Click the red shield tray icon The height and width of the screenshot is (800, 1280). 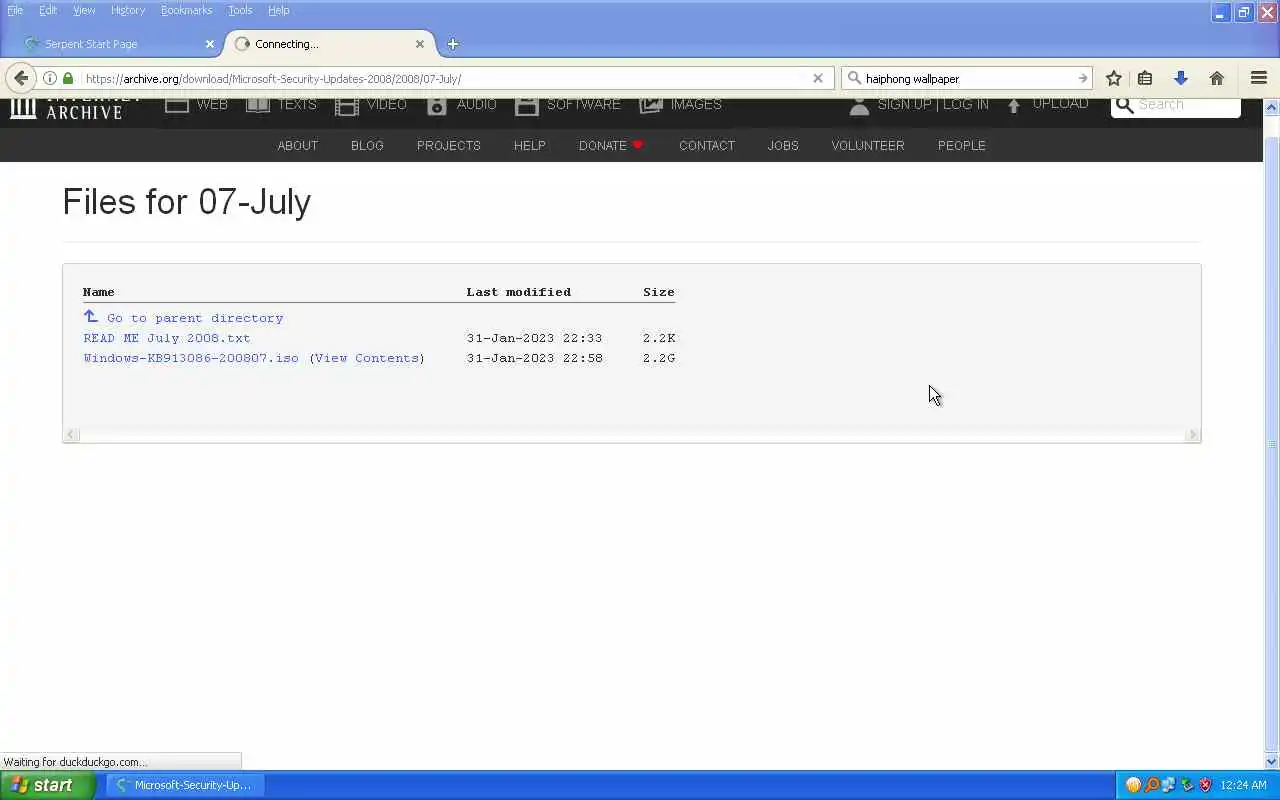point(1205,785)
